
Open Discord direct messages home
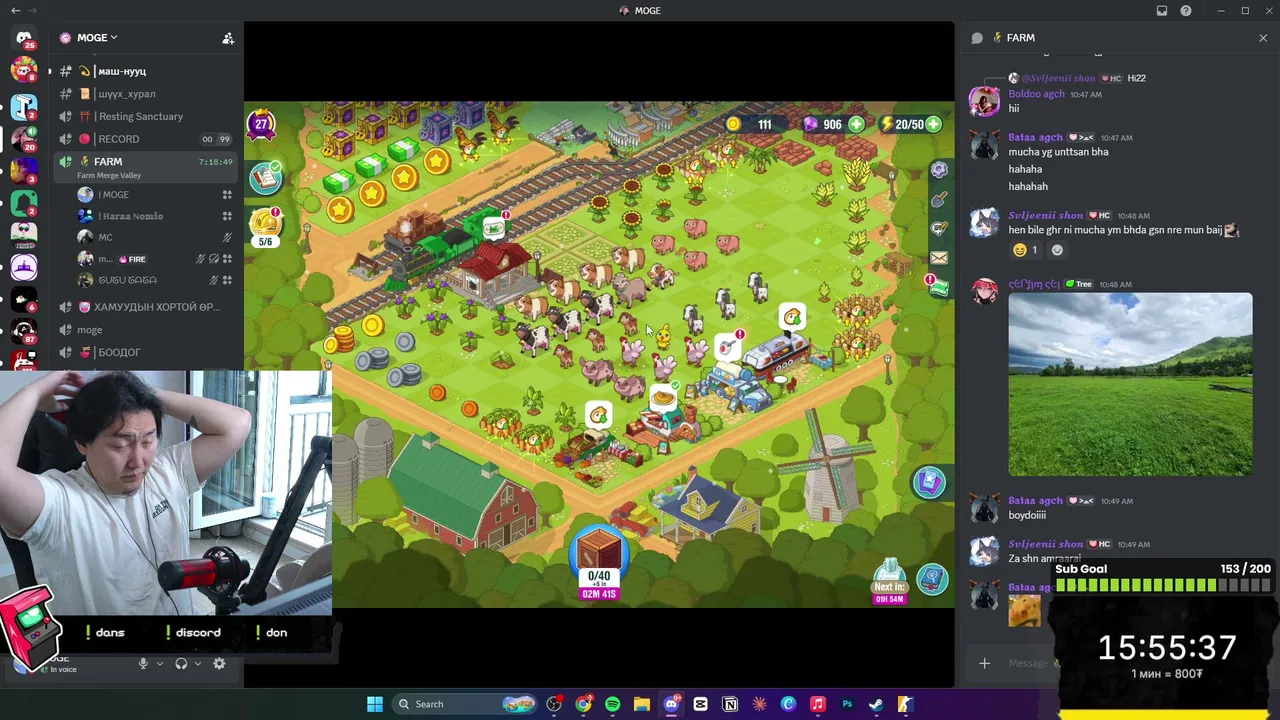tap(24, 38)
